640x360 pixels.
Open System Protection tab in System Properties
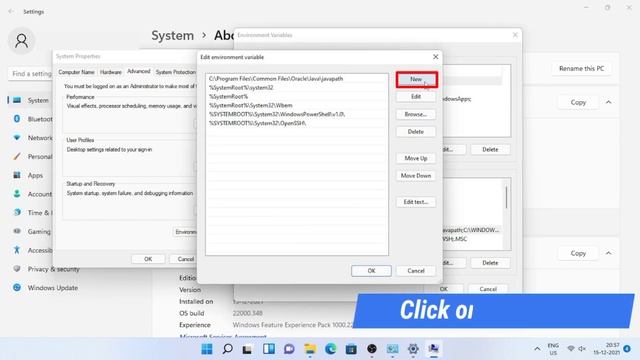click(x=176, y=72)
